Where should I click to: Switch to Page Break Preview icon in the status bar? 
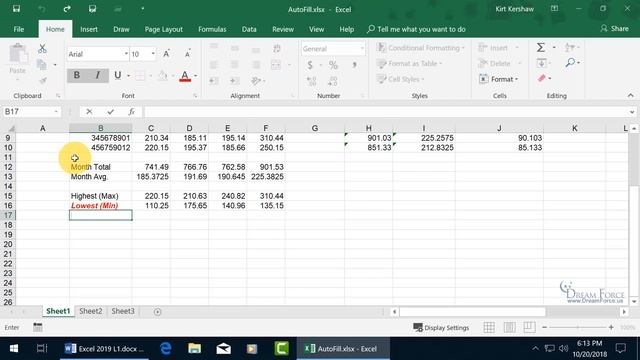coord(529,327)
